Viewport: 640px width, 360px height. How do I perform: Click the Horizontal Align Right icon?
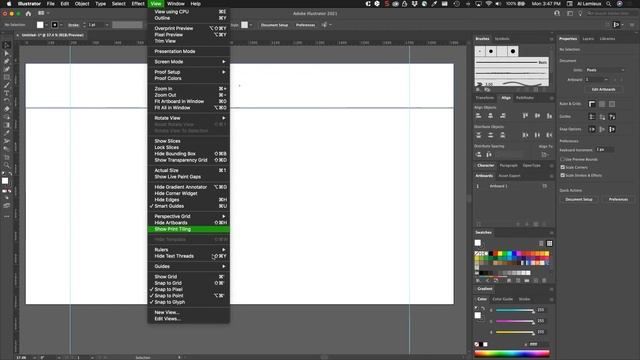pos(503,116)
